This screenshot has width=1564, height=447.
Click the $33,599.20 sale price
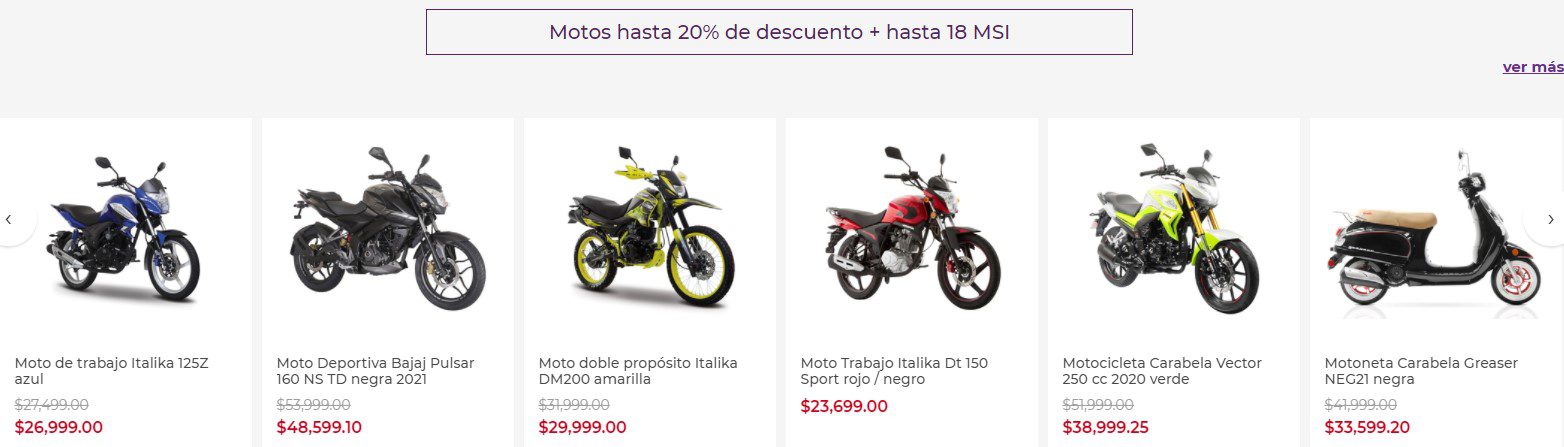1369,427
